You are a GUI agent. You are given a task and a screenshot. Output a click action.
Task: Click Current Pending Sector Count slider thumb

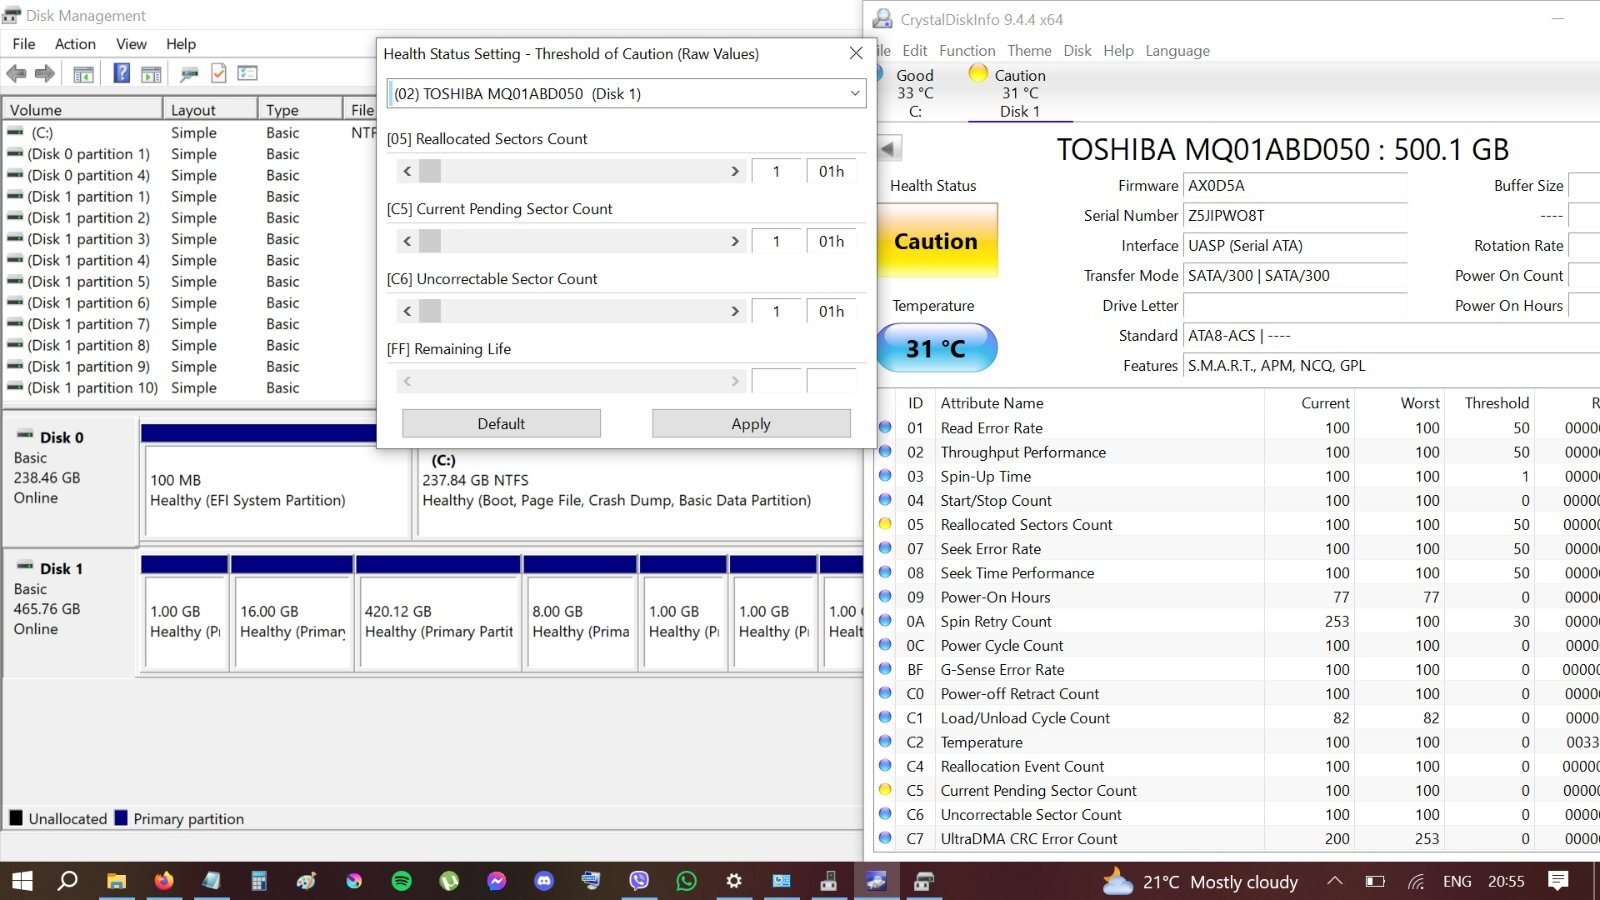click(x=430, y=241)
